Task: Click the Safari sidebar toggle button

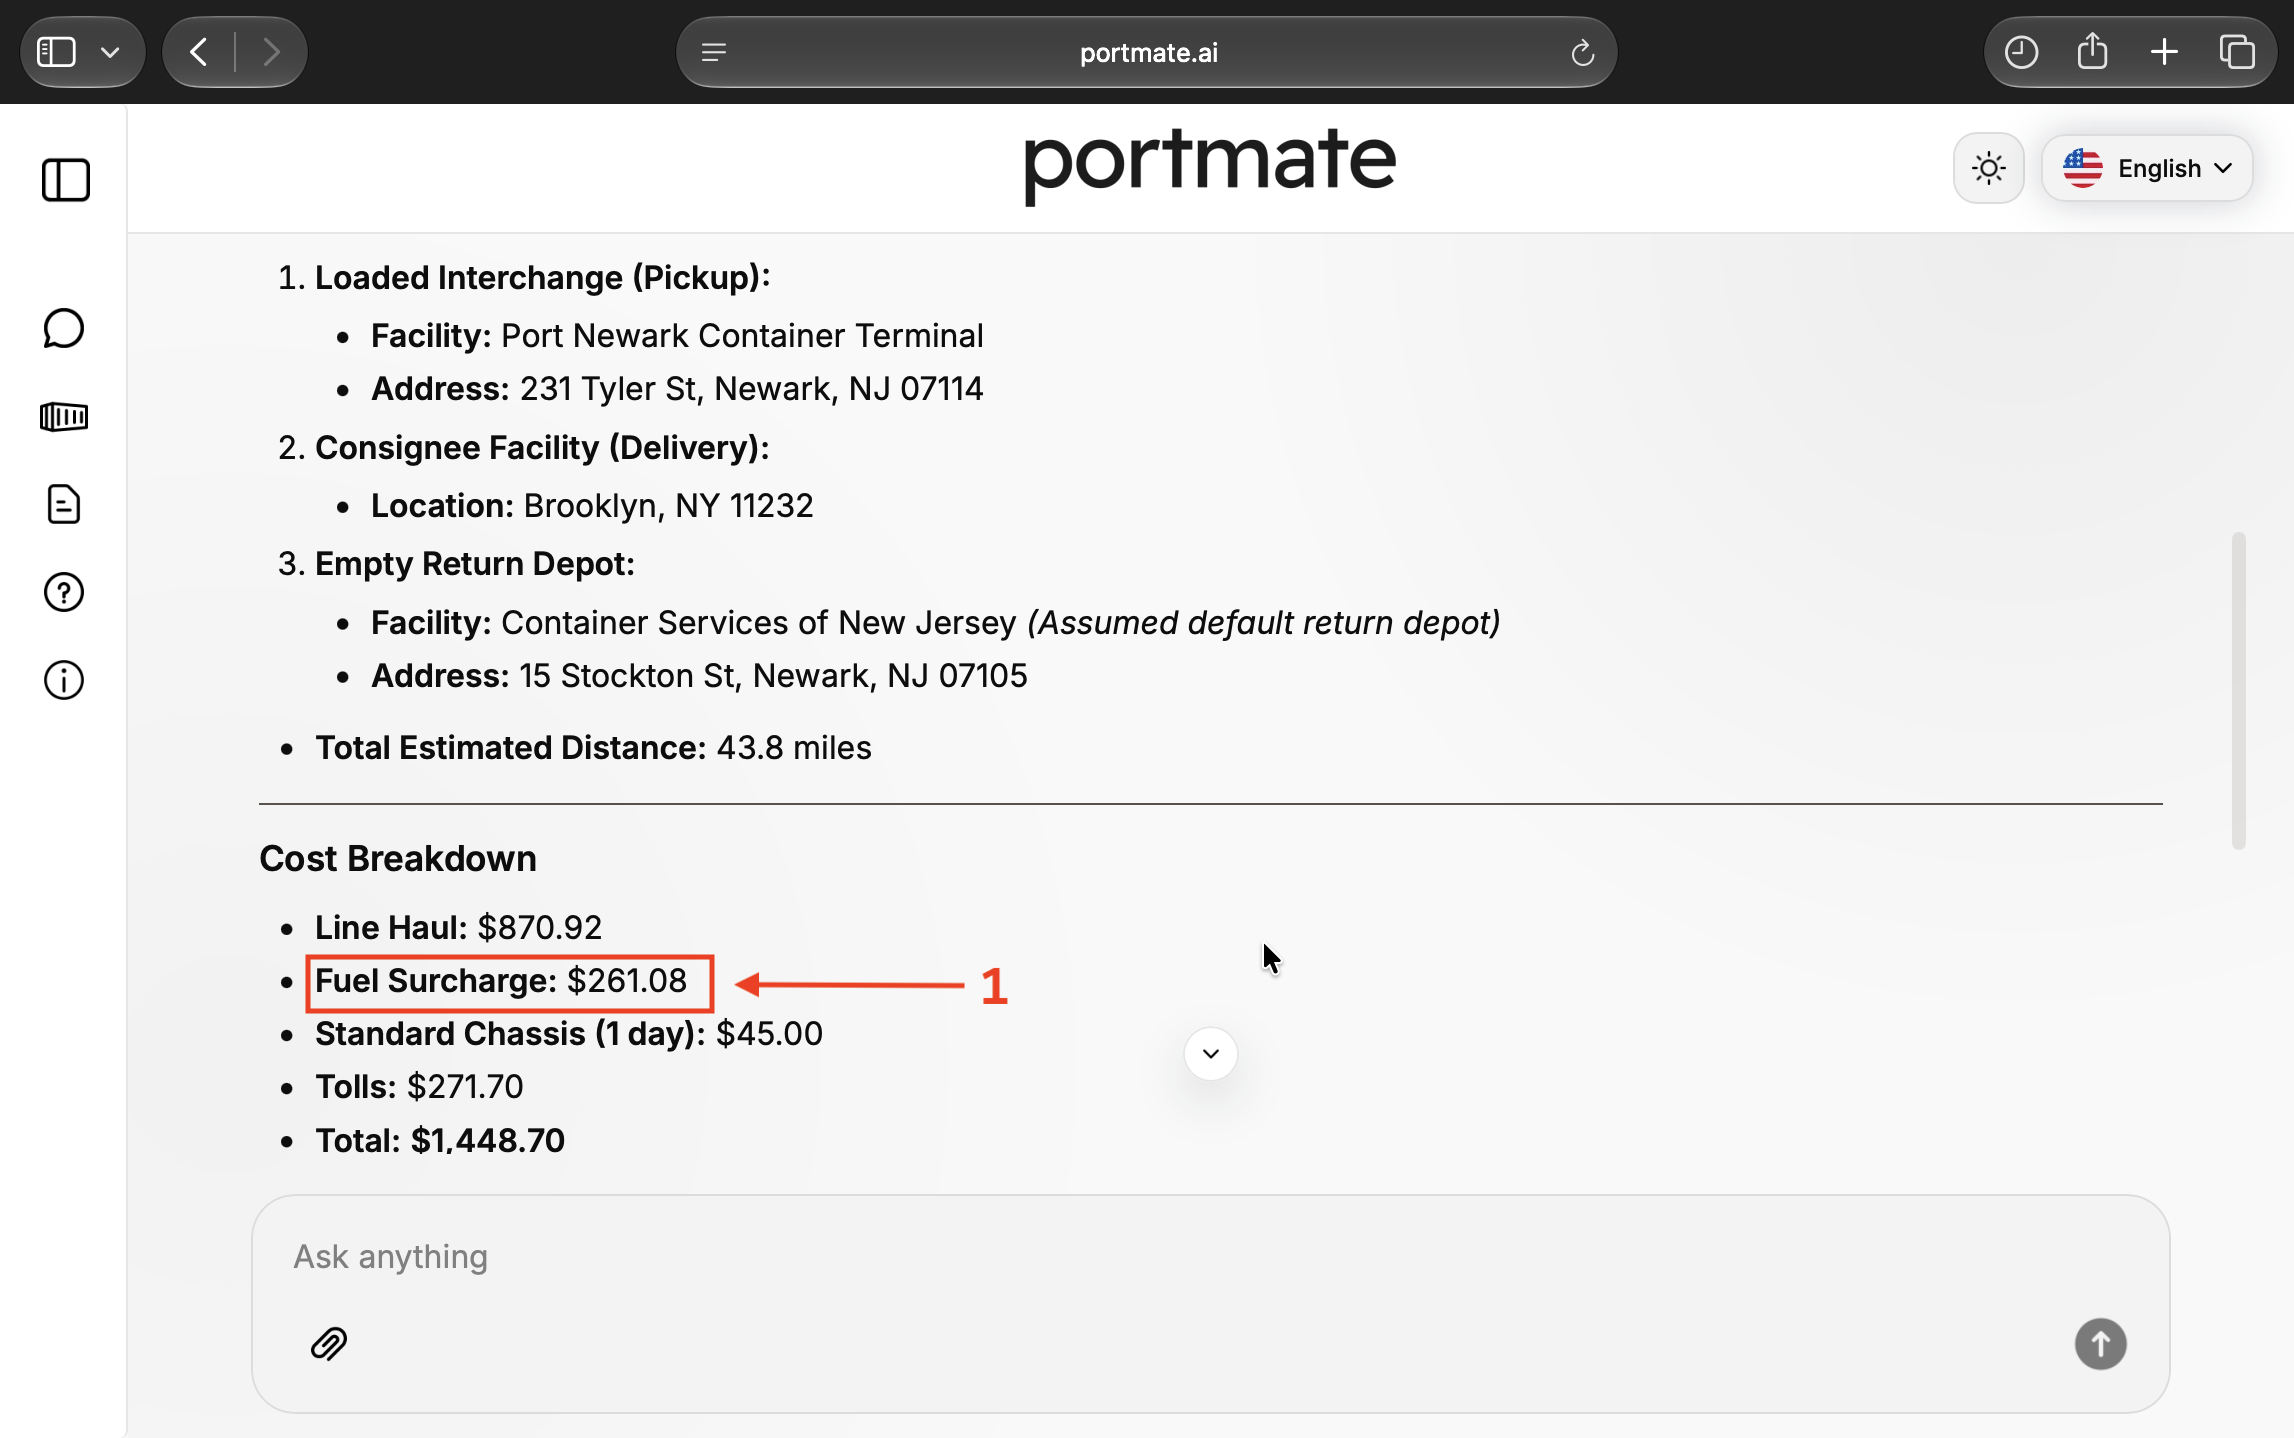Action: (x=56, y=52)
